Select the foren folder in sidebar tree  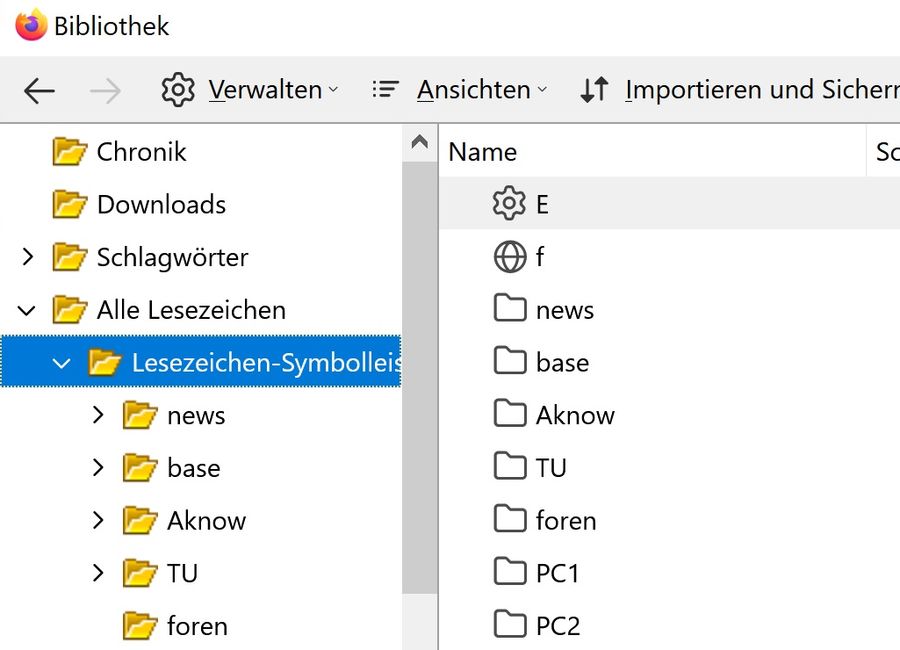197,626
